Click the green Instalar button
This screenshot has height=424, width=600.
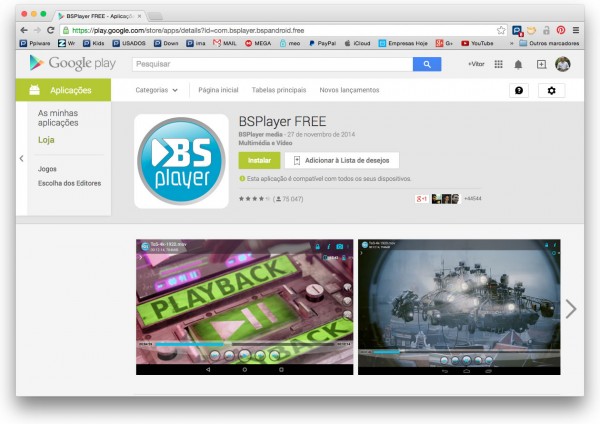259,160
